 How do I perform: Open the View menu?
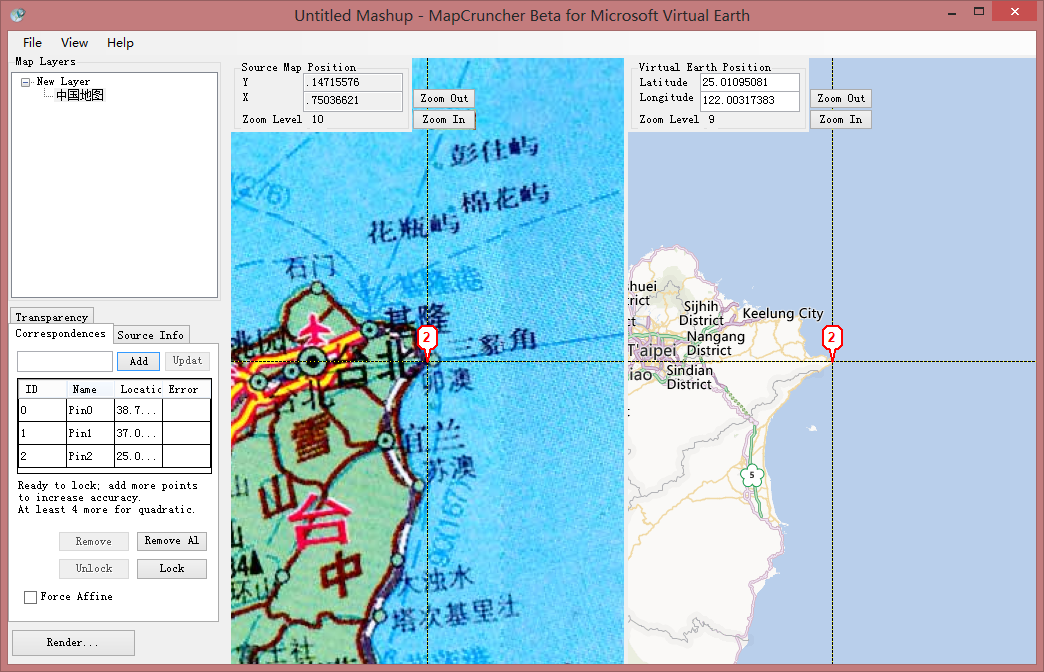[74, 43]
